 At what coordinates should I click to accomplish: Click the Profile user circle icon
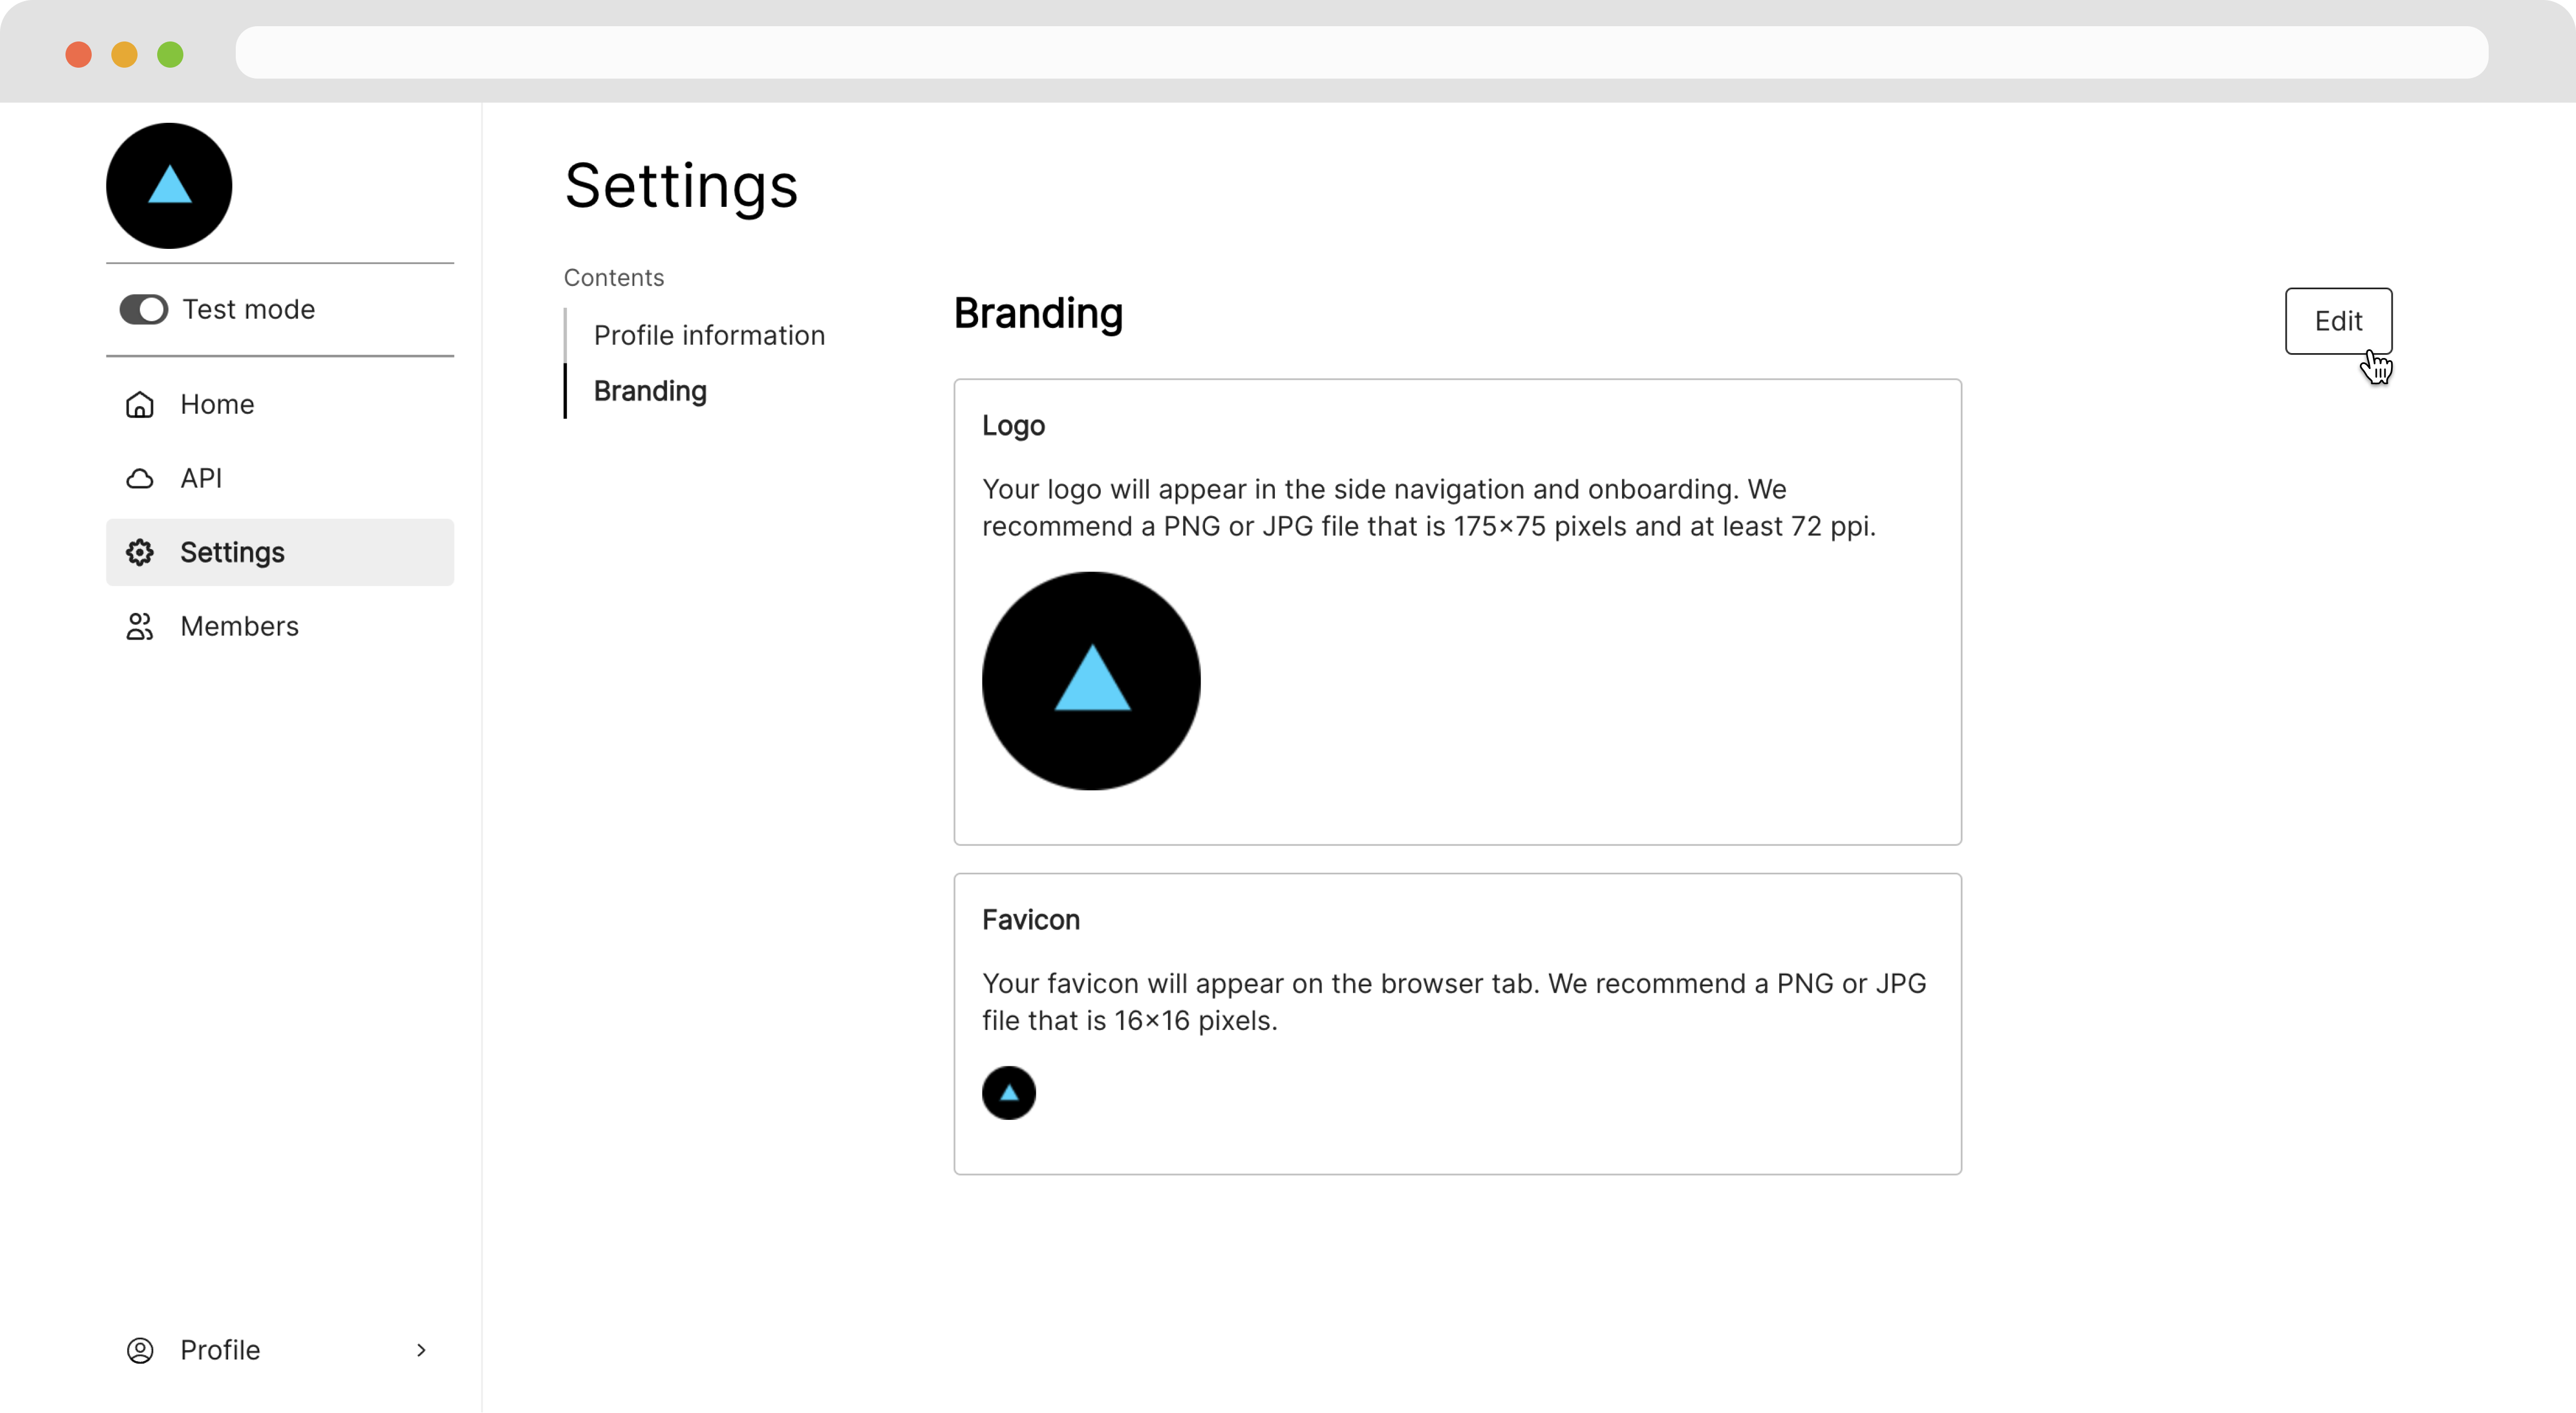pos(140,1350)
